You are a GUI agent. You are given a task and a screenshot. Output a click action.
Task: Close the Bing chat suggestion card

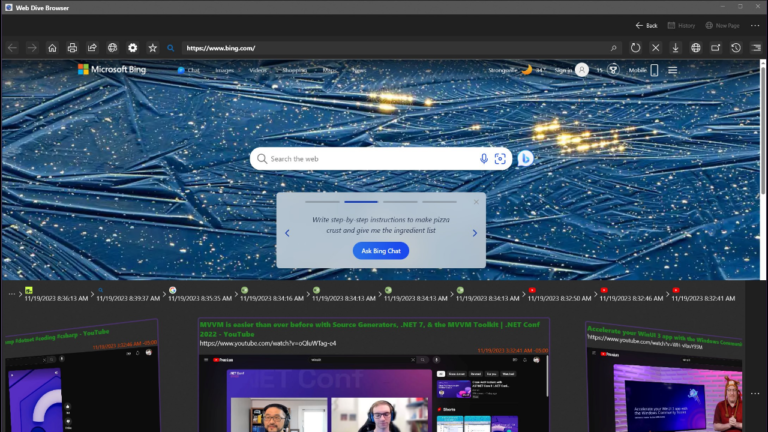(x=476, y=202)
